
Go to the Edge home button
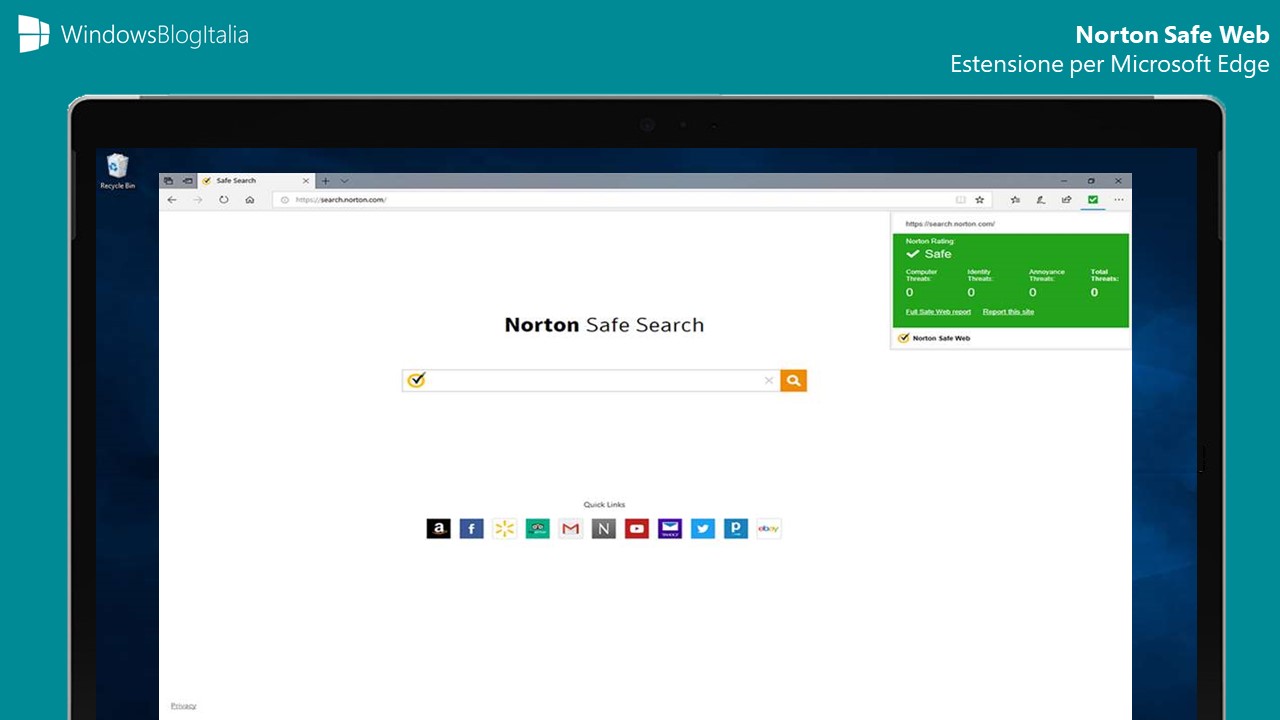tap(250, 200)
